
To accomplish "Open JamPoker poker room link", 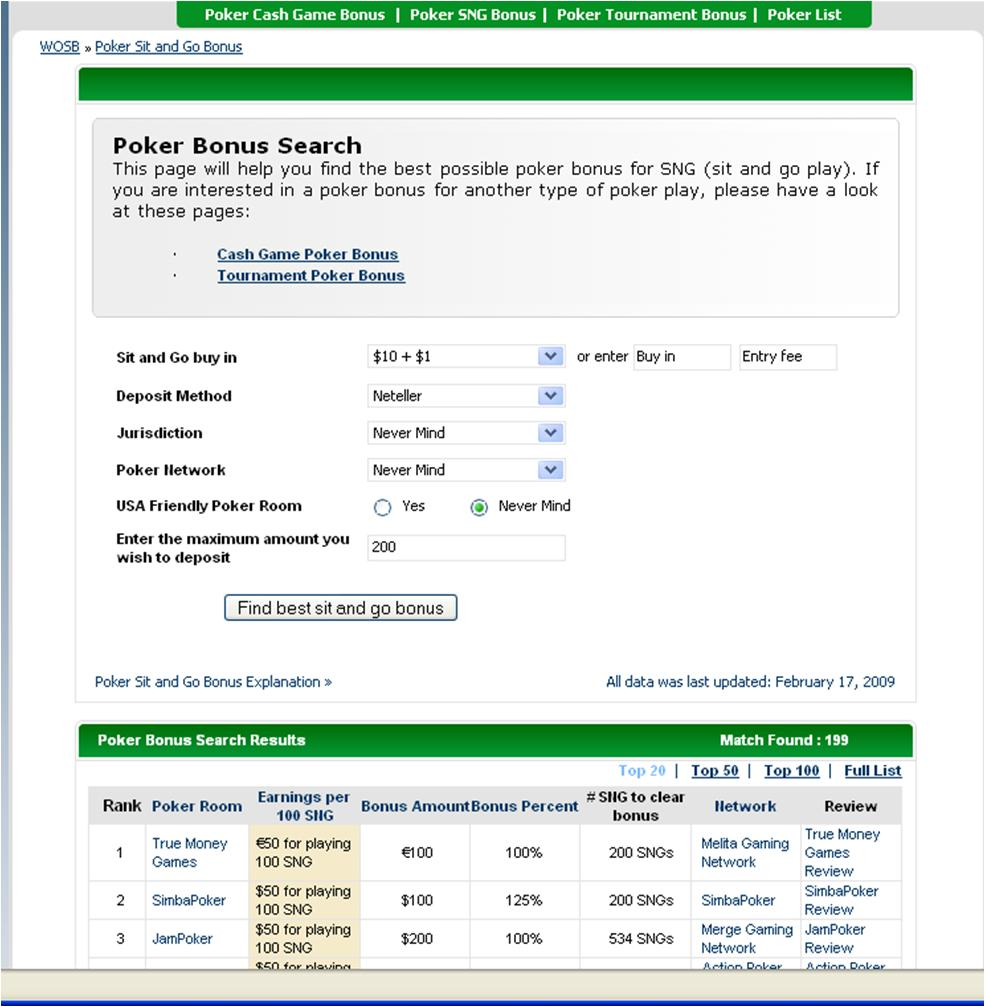I will (x=182, y=939).
